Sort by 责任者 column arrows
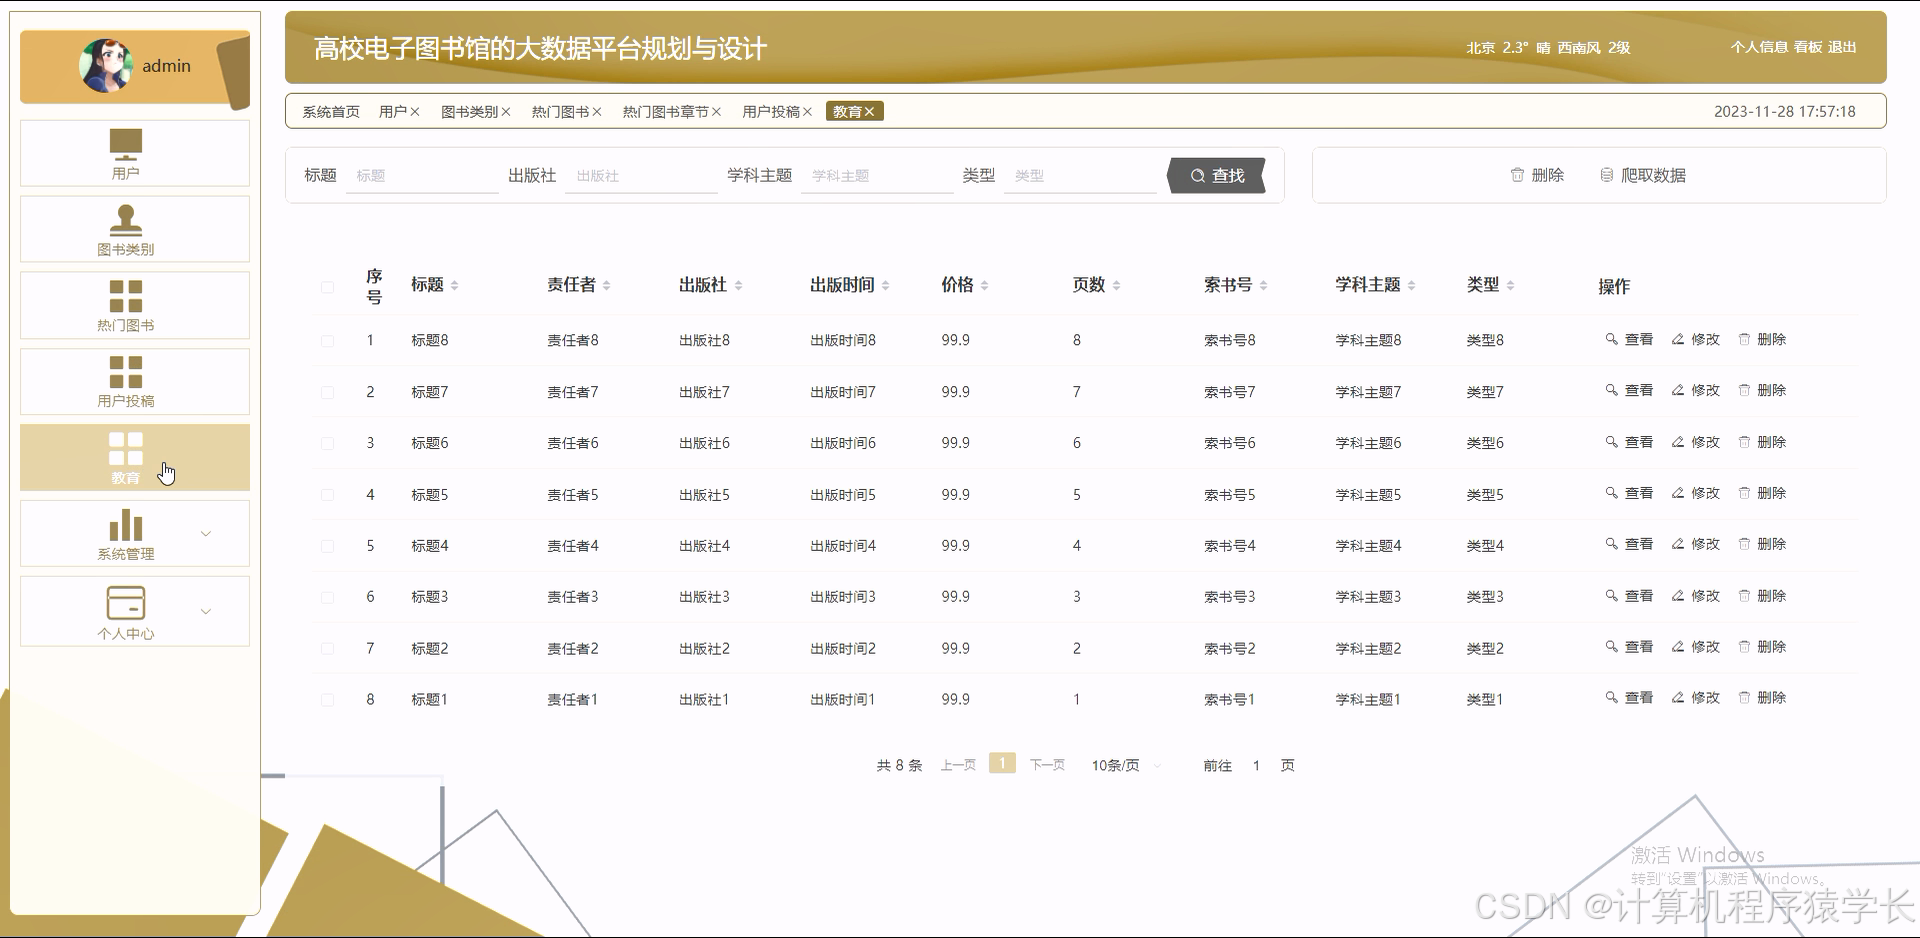 point(607,286)
